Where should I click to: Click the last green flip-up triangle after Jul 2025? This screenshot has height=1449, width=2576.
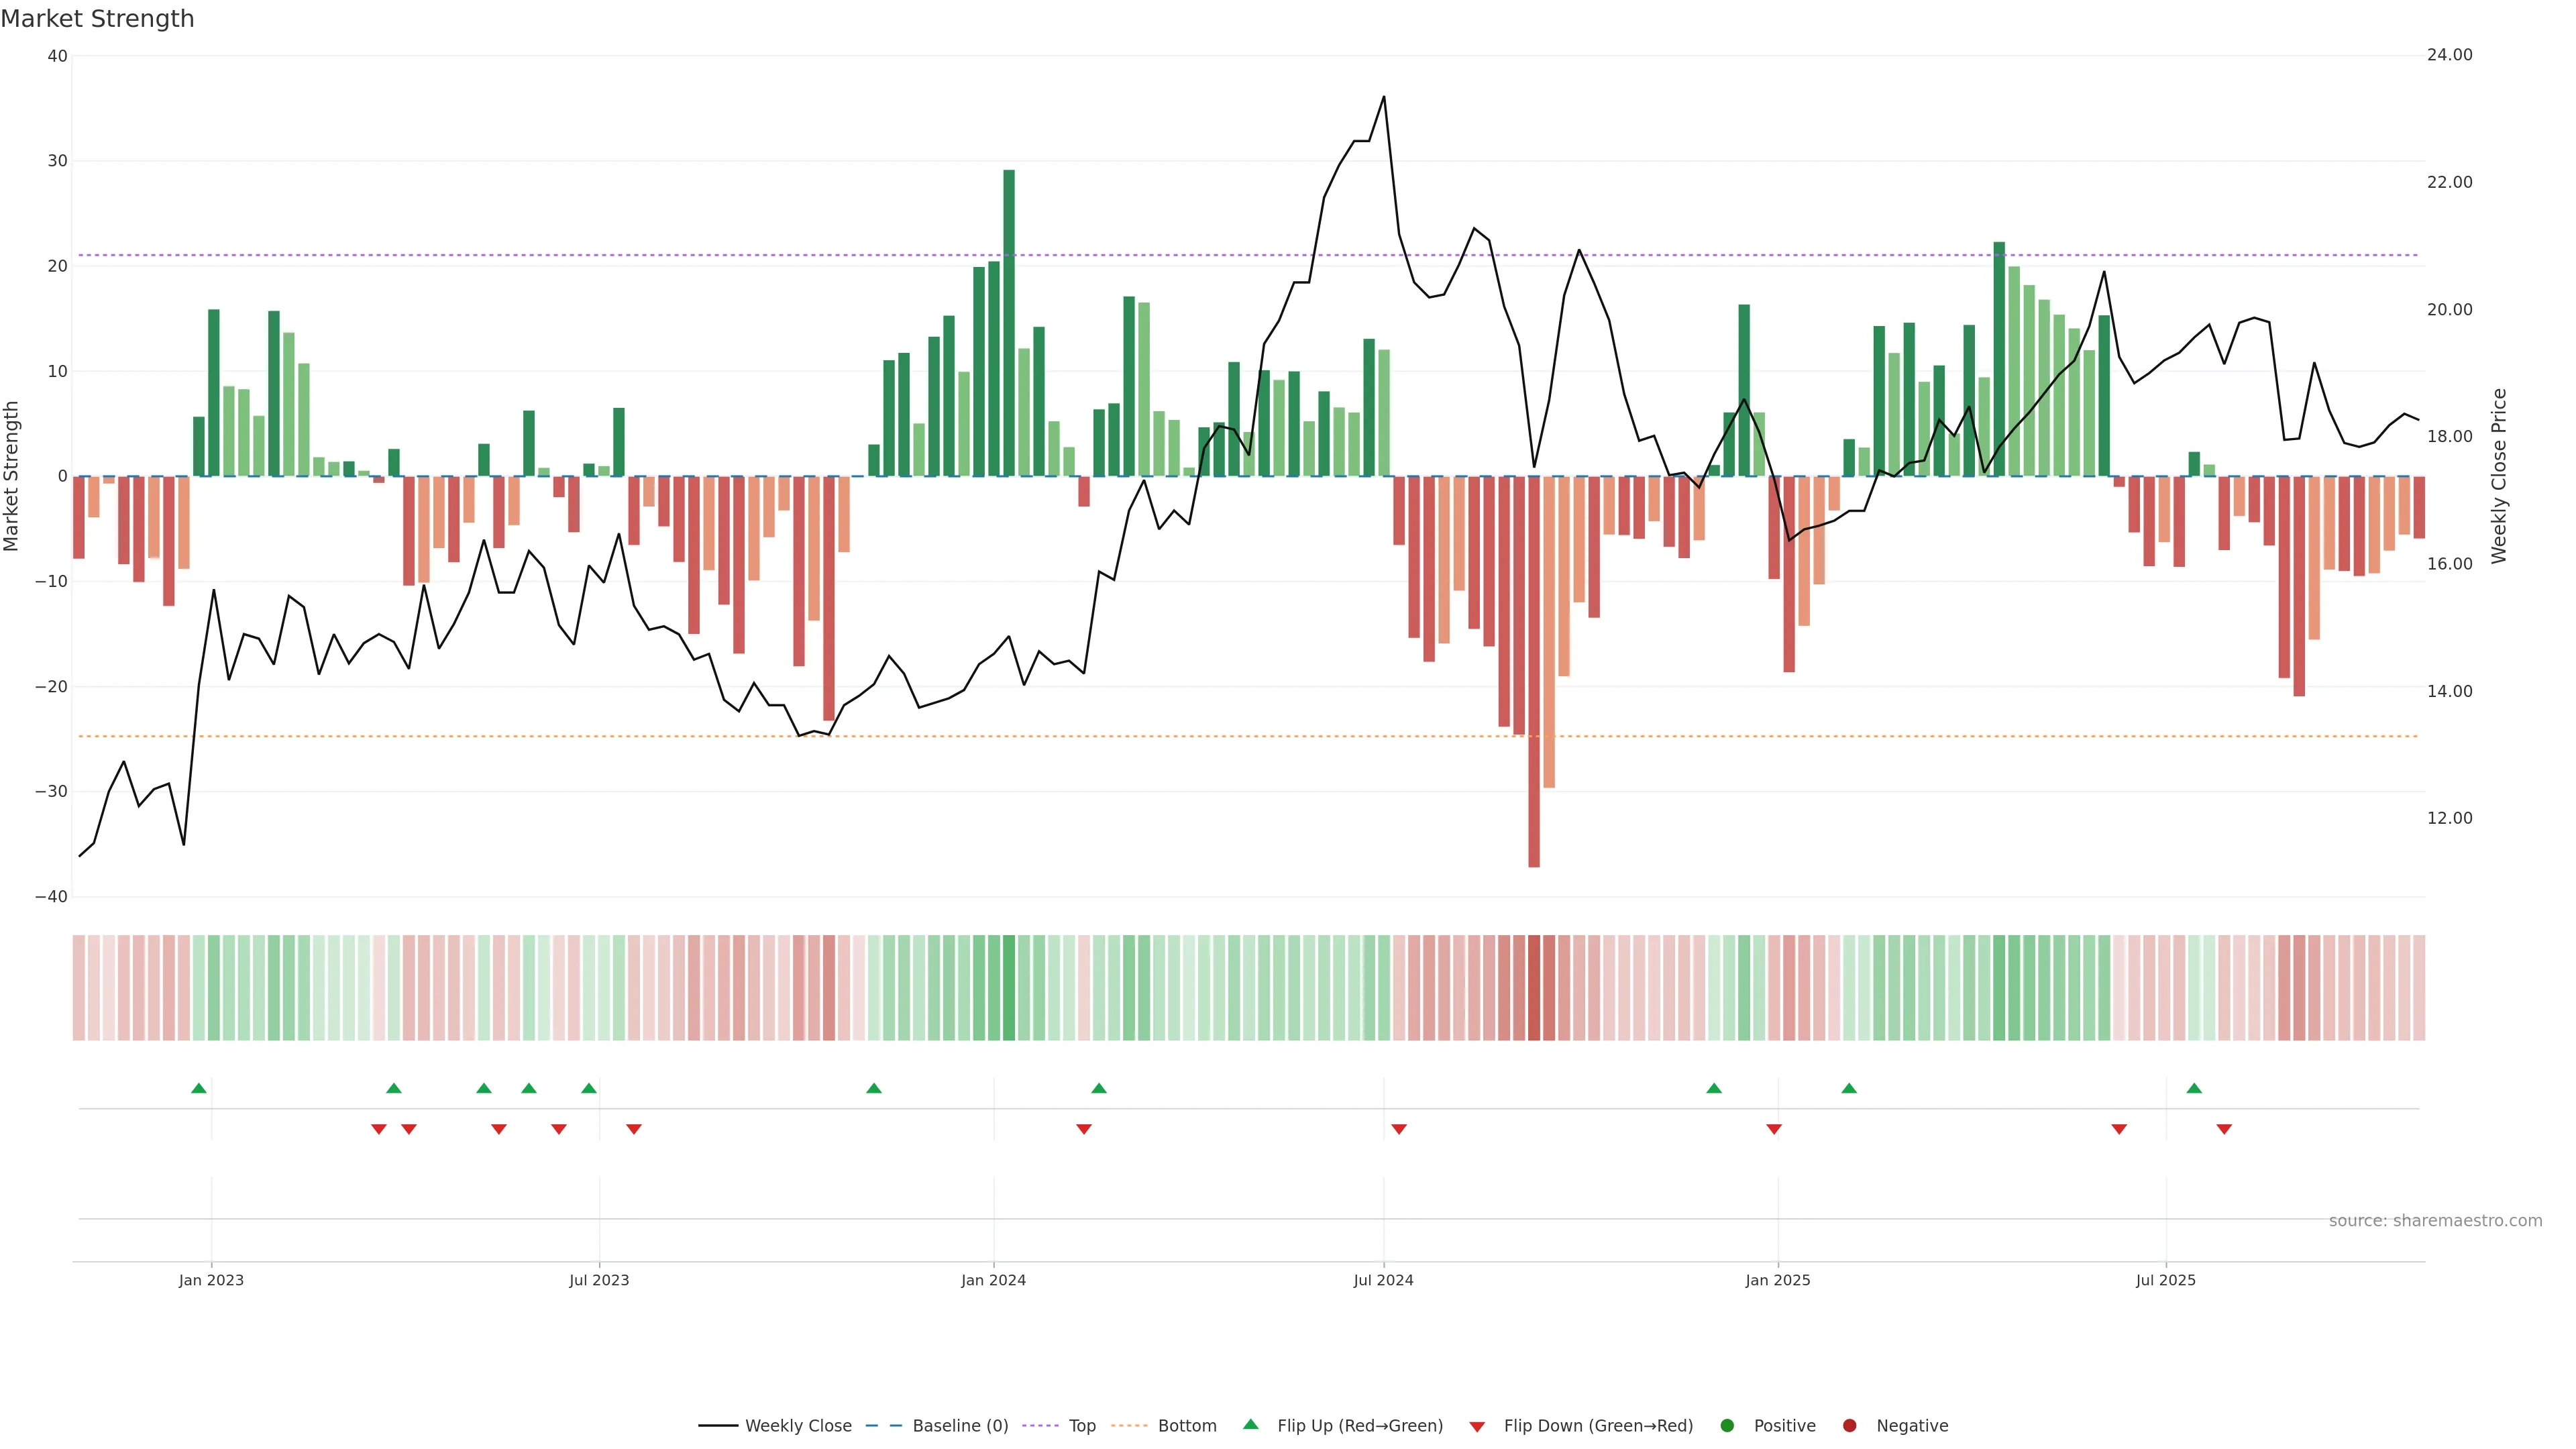point(2194,1088)
